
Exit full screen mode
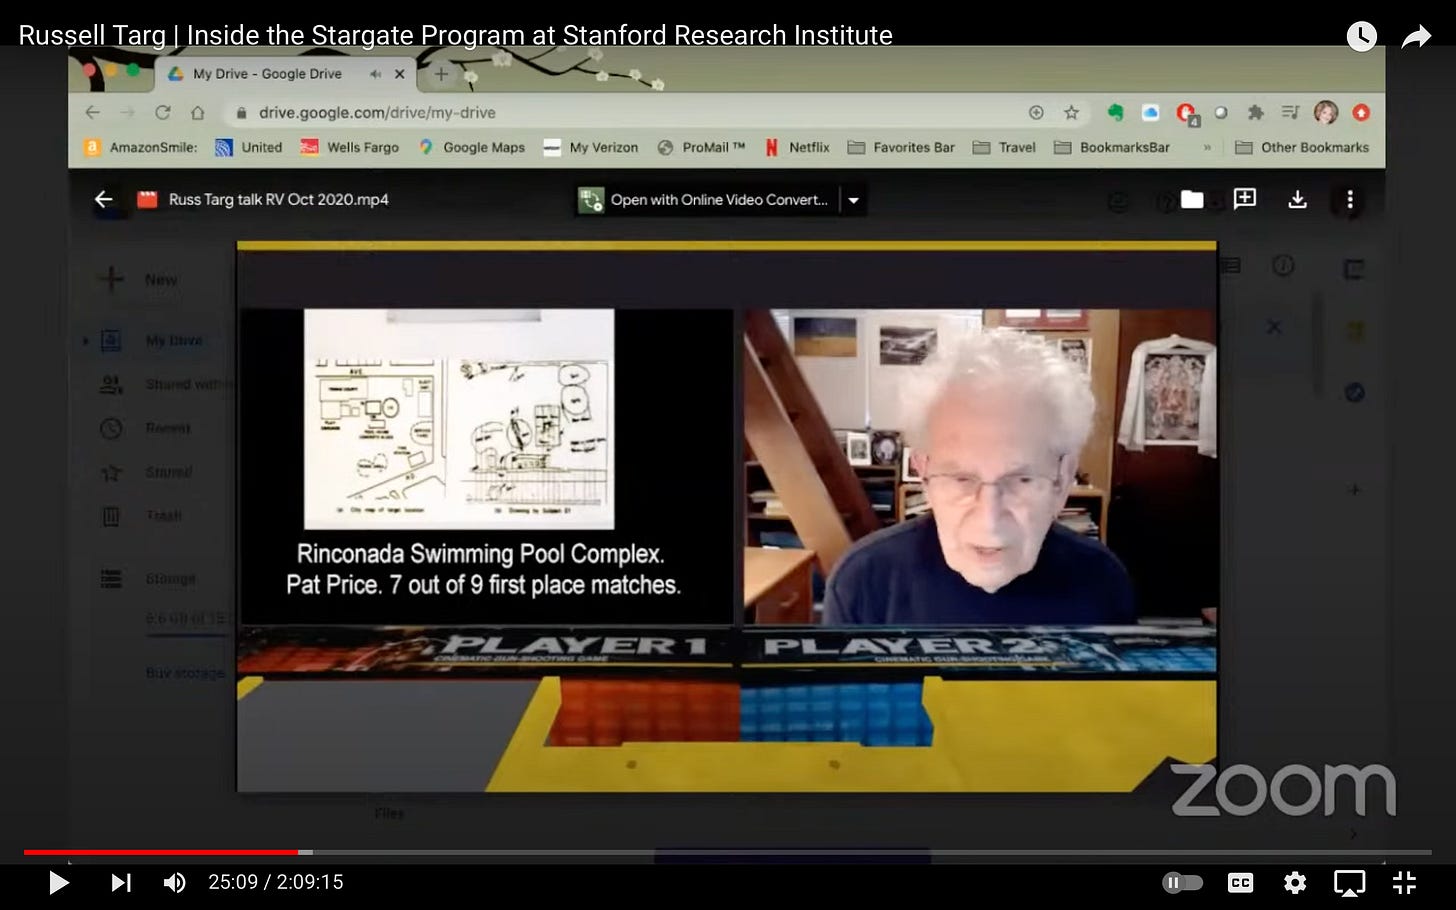pos(1404,882)
